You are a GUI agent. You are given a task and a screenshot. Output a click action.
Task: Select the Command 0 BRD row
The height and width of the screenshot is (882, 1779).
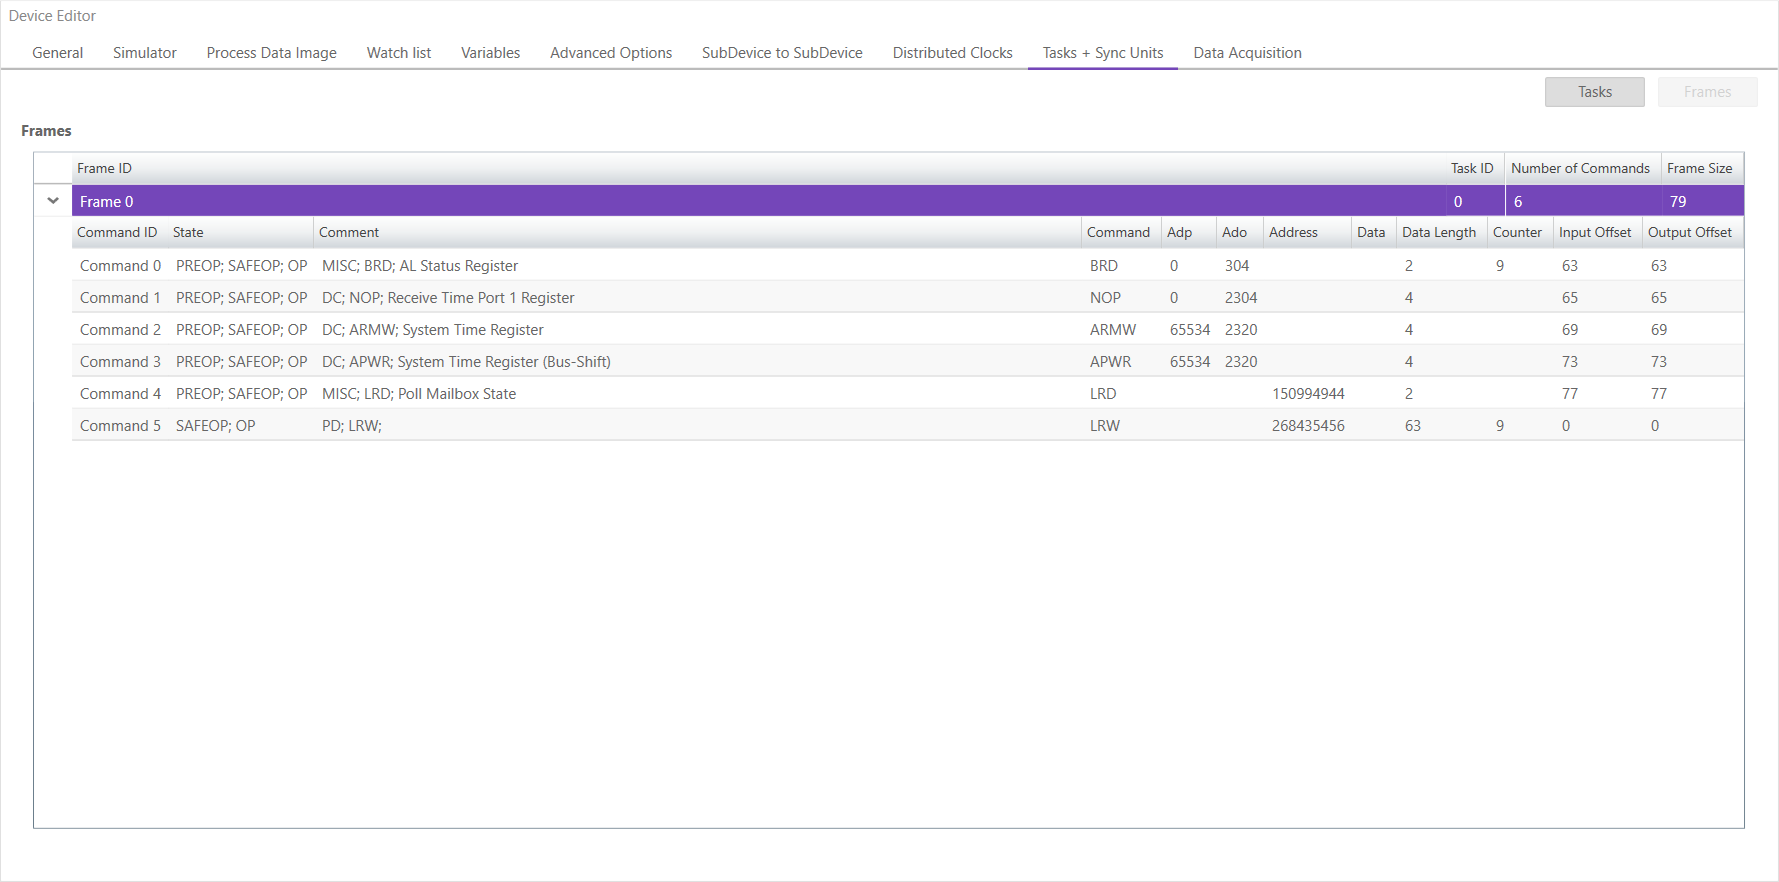tap(700, 266)
